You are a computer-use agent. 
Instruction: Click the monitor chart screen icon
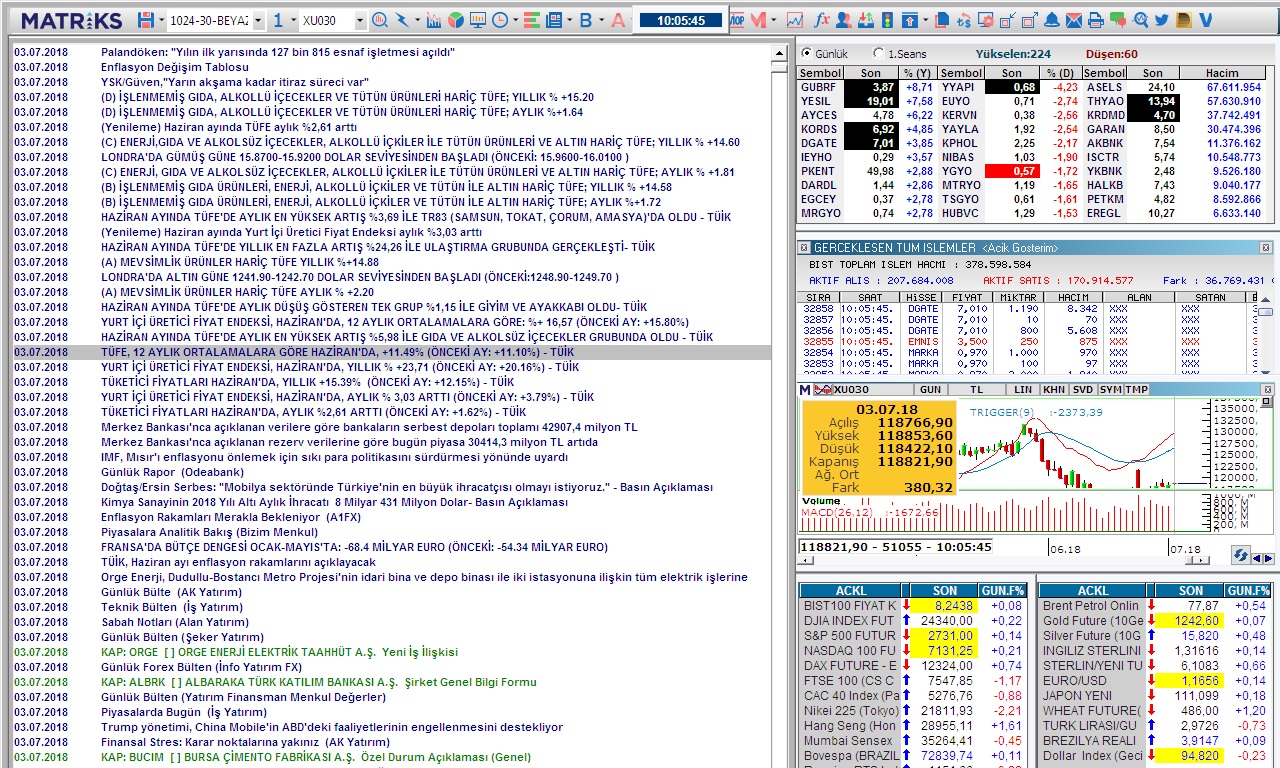[x=478, y=20]
